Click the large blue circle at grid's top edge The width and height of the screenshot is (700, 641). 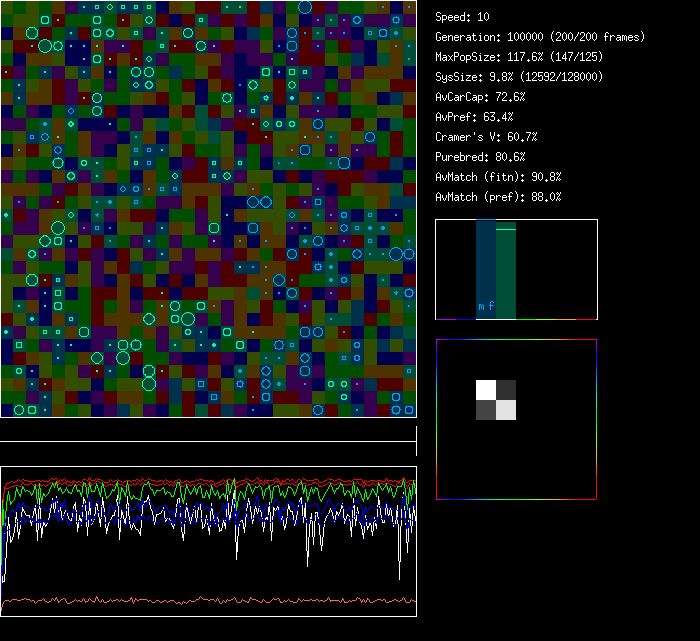306,6
